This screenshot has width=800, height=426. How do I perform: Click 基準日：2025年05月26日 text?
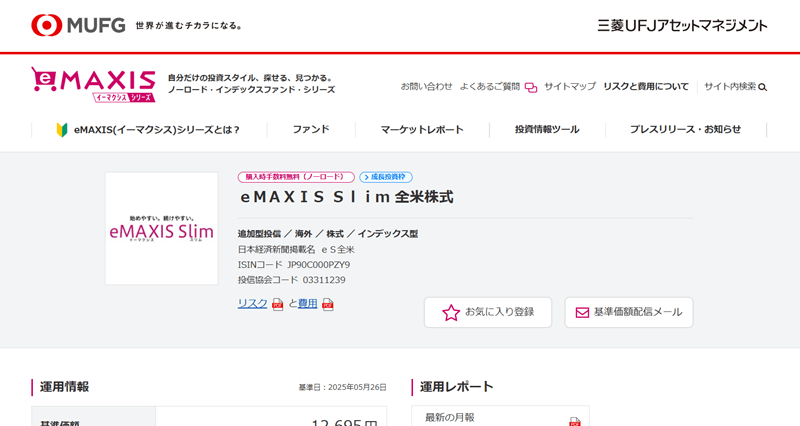point(342,388)
